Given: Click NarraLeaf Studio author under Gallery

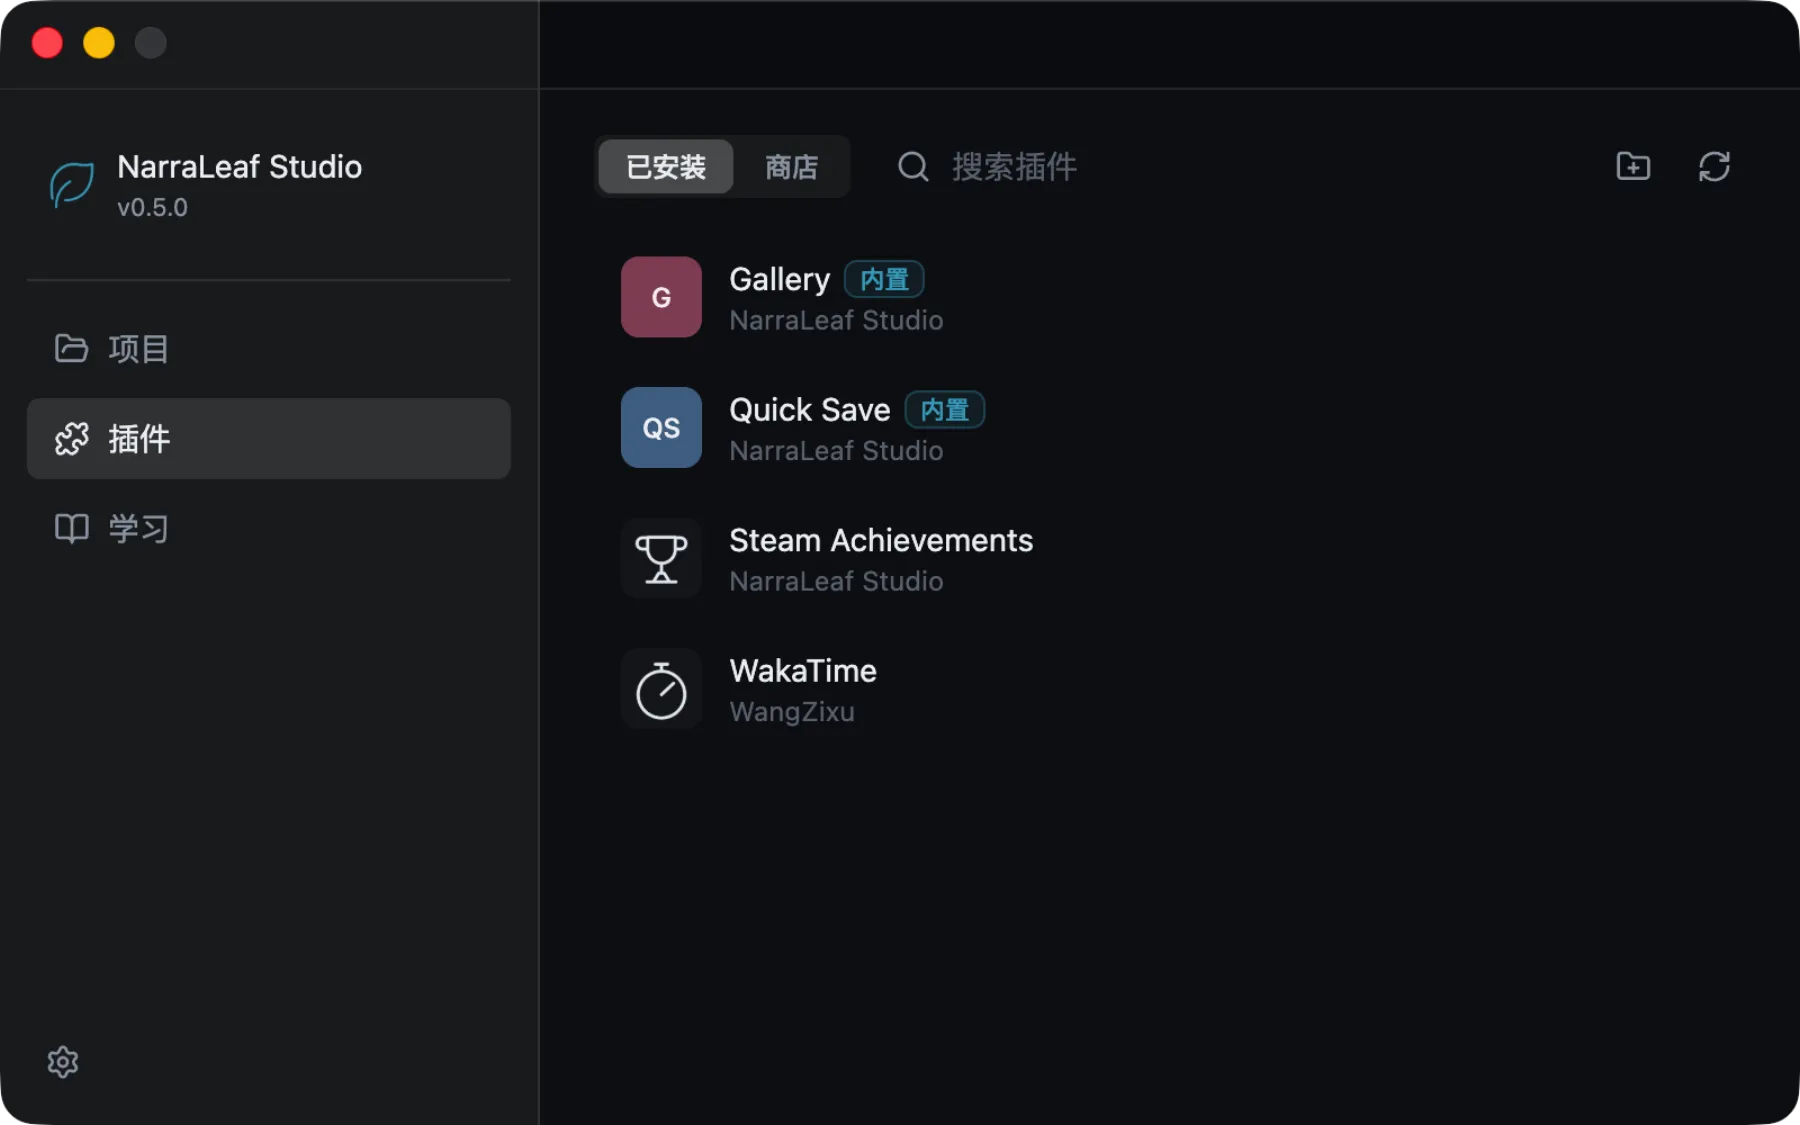Looking at the screenshot, I should click(x=836, y=320).
